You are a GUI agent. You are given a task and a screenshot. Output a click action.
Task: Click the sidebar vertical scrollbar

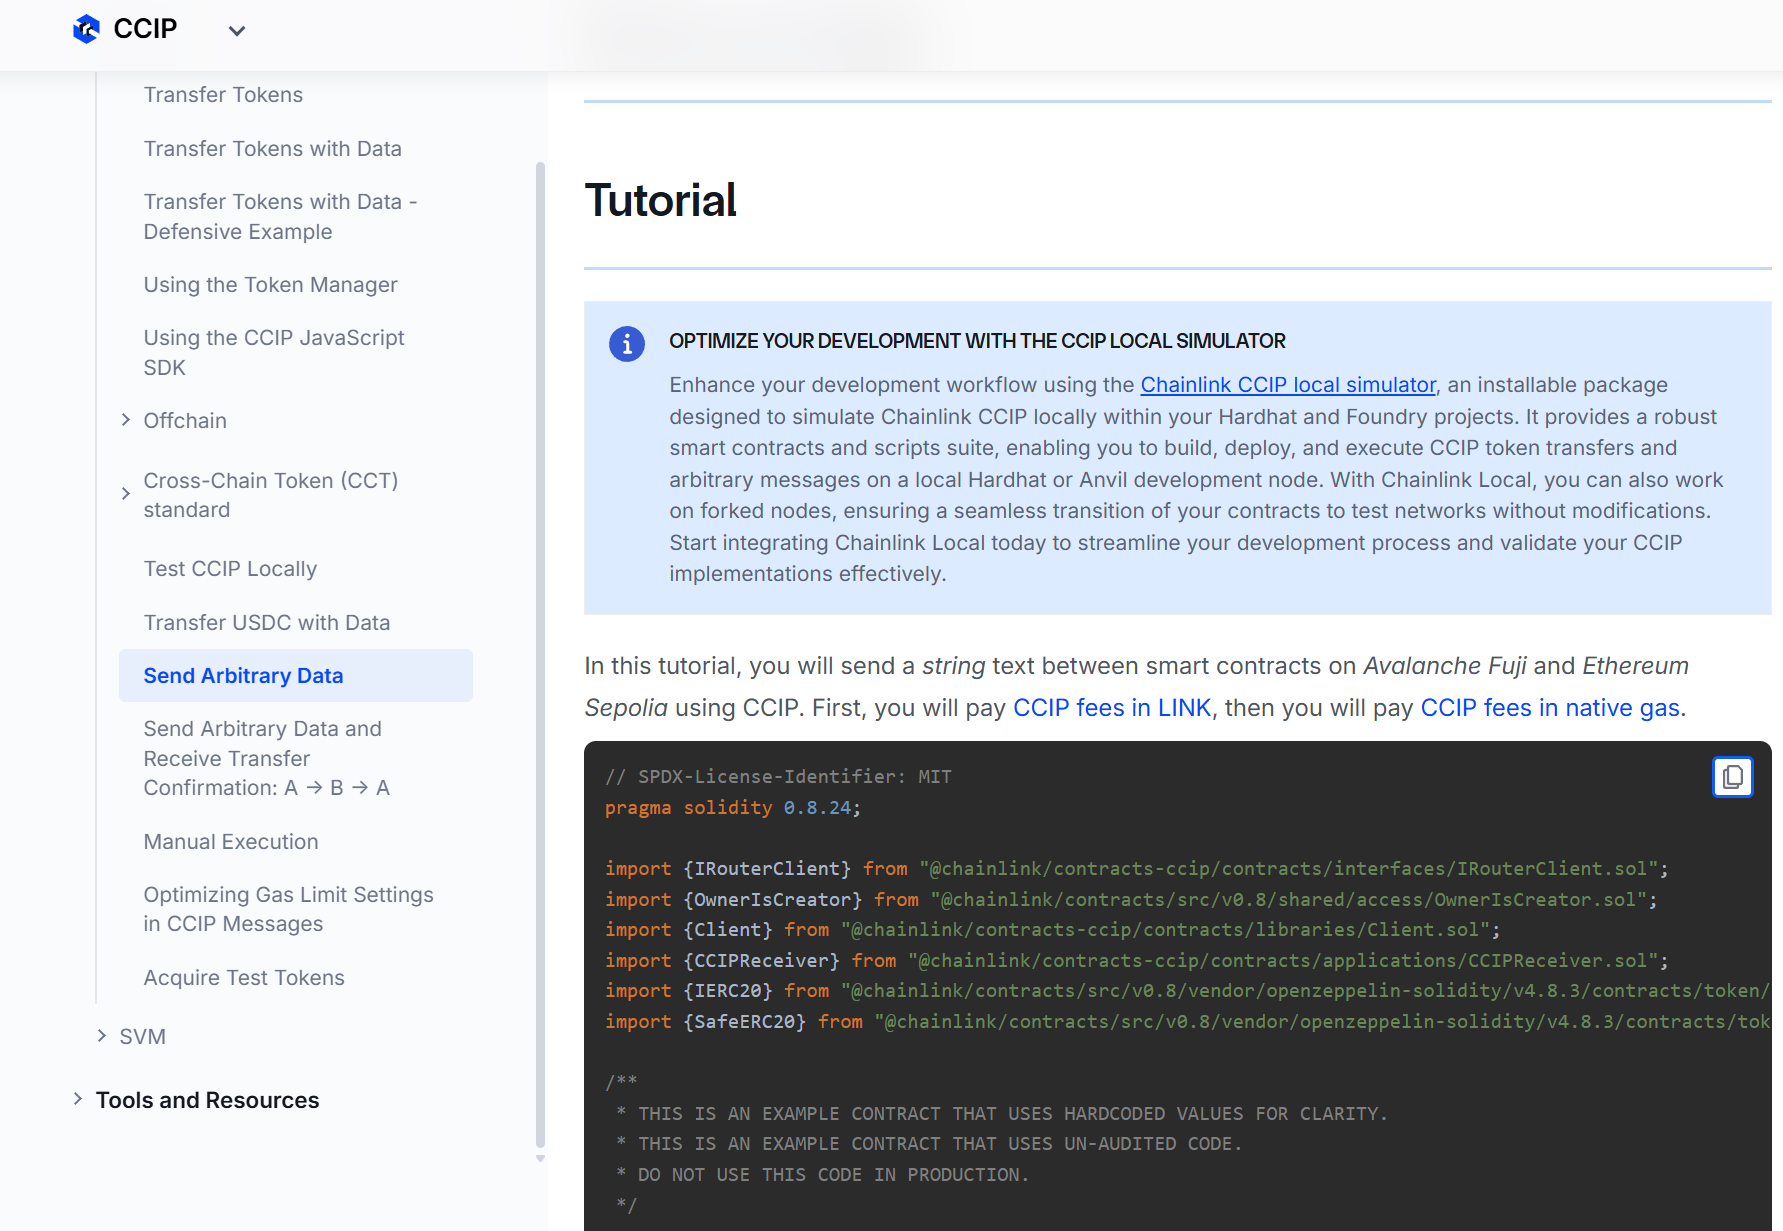click(541, 655)
